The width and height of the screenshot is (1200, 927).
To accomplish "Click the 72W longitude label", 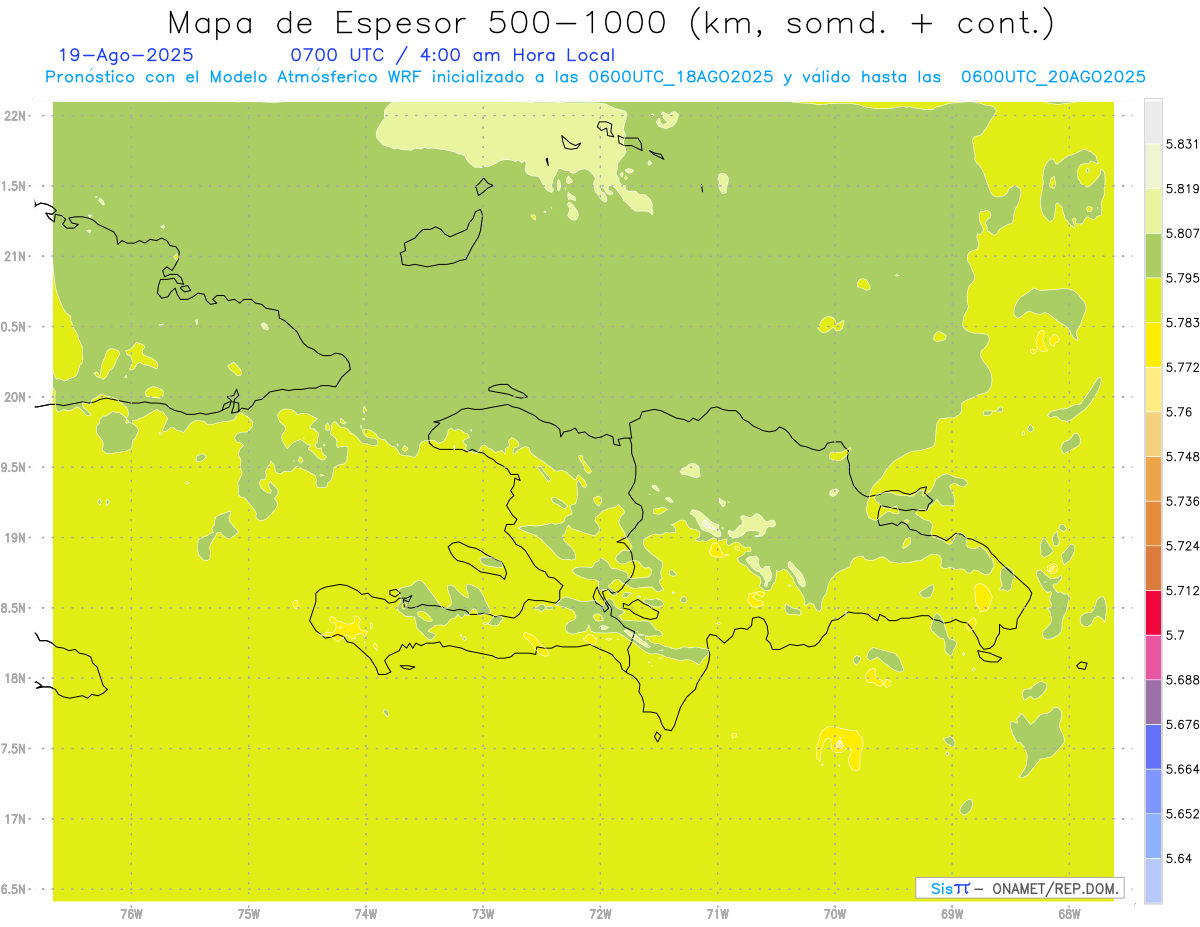I will pos(600,914).
